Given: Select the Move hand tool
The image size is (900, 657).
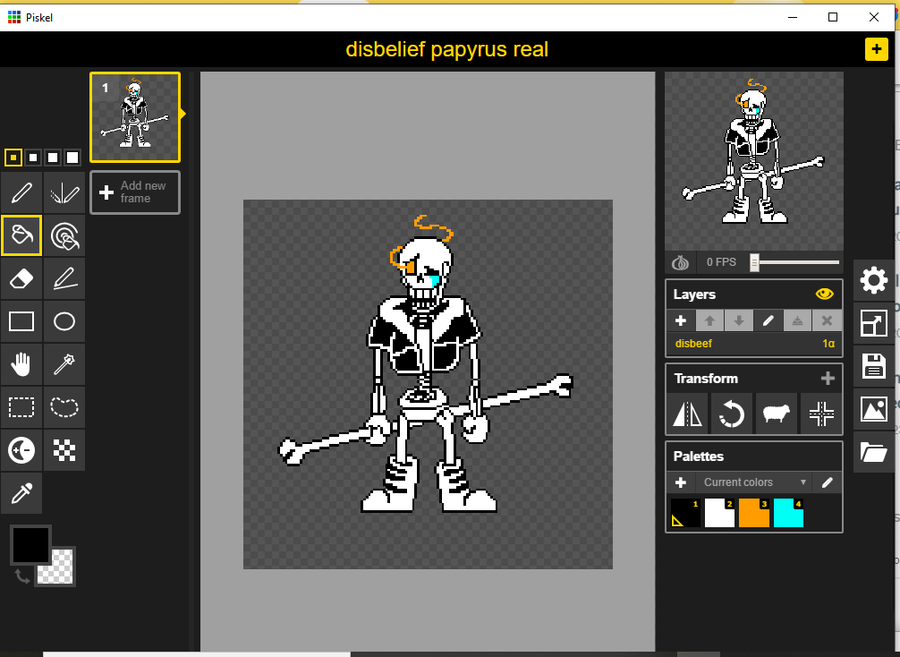Looking at the screenshot, I should [x=21, y=364].
